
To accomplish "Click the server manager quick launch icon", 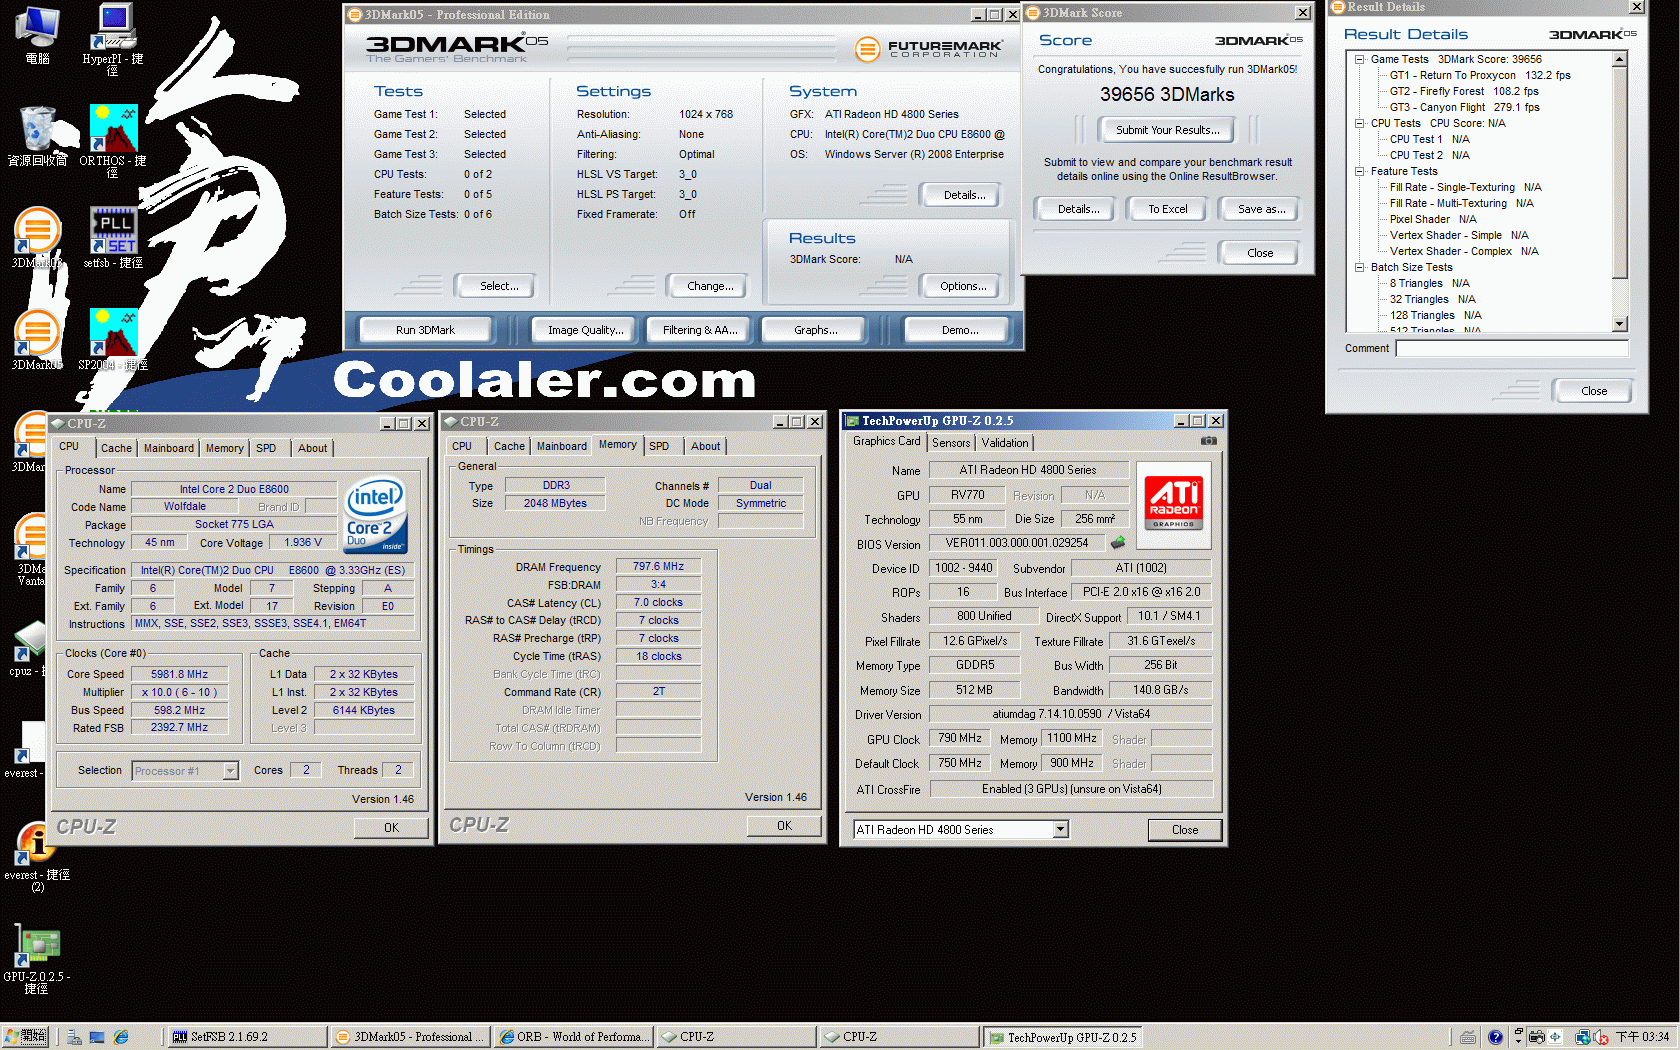I will click(74, 1037).
